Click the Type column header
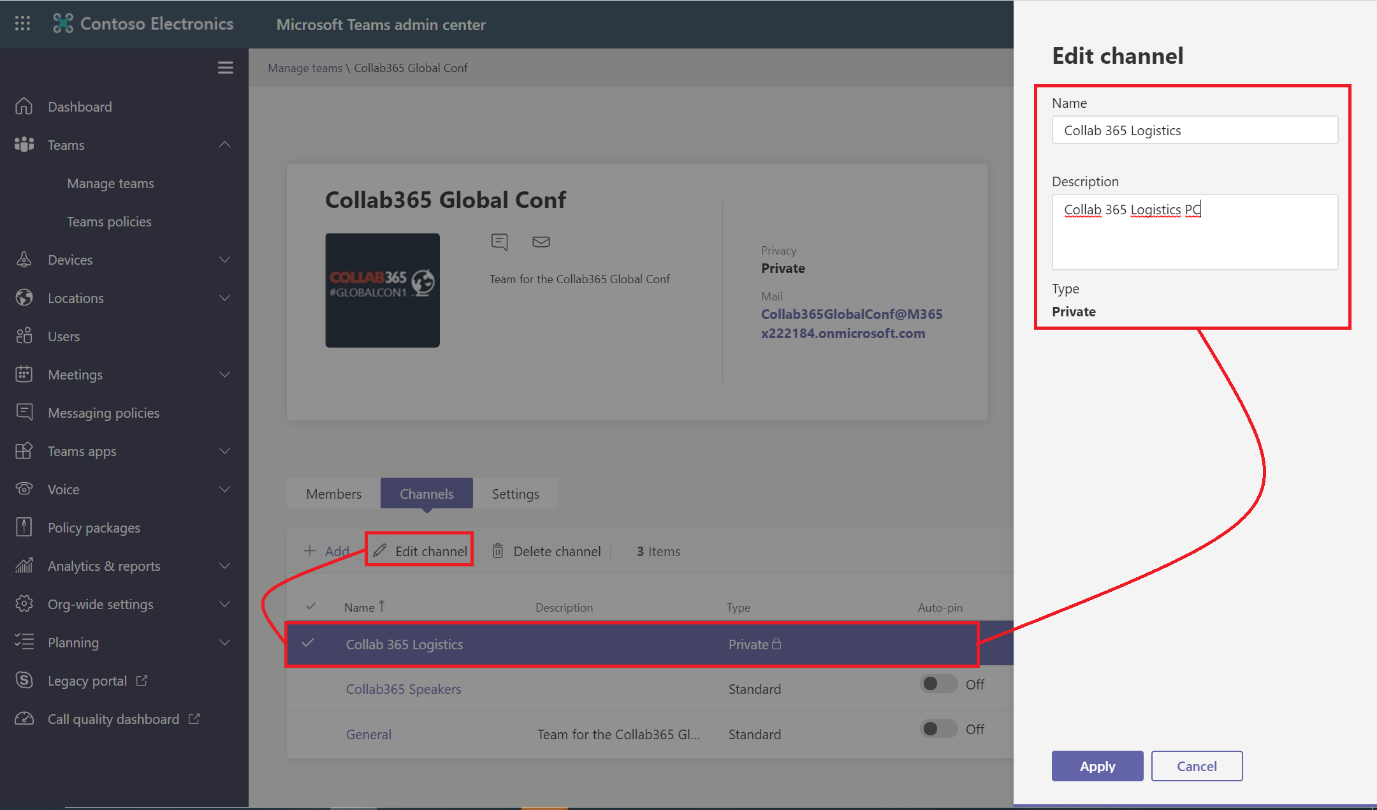Image resolution: width=1377 pixels, height=810 pixels. tap(738, 607)
